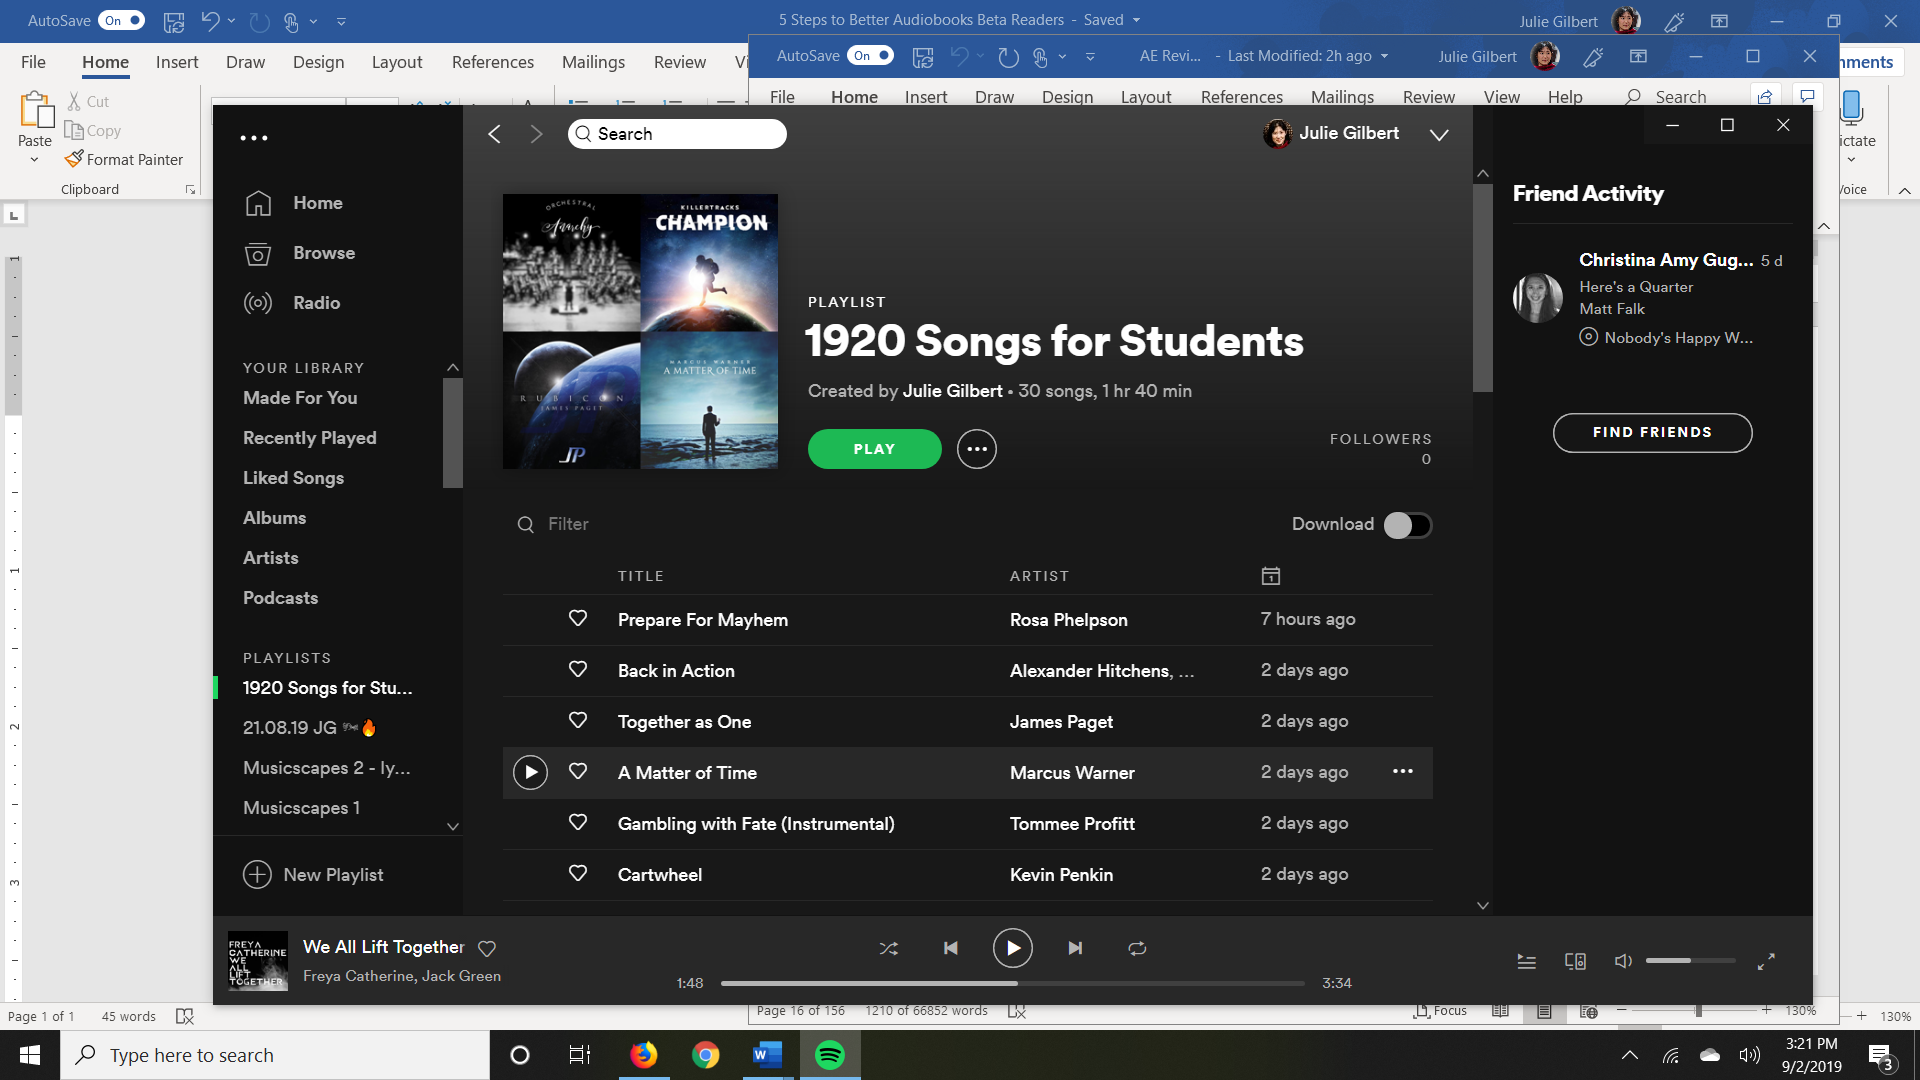Image resolution: width=1920 pixels, height=1080 pixels.
Task: Like Prepare For Mayhem with heart
Action: pos(578,619)
